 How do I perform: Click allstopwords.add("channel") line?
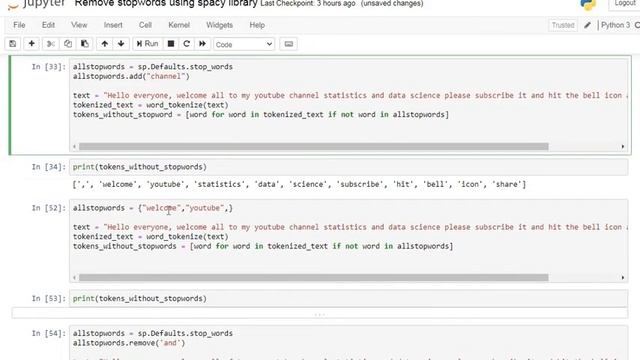pos(131,76)
